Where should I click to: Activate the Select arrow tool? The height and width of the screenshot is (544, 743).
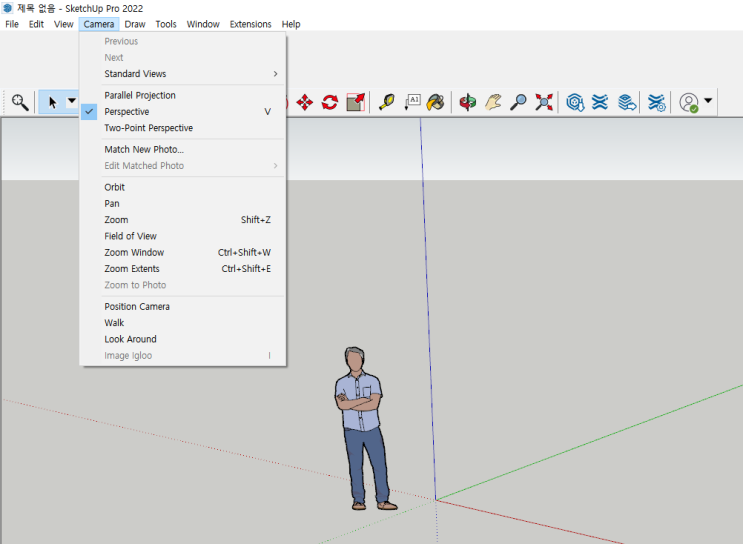pos(52,102)
